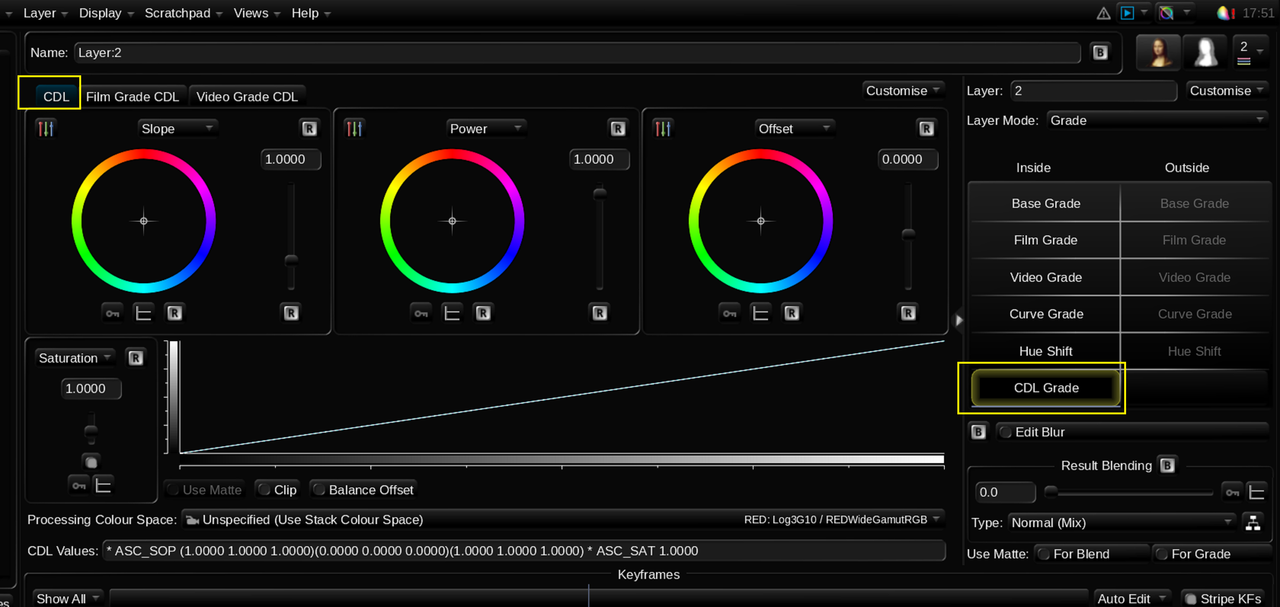Open the Display menu

tap(106, 13)
